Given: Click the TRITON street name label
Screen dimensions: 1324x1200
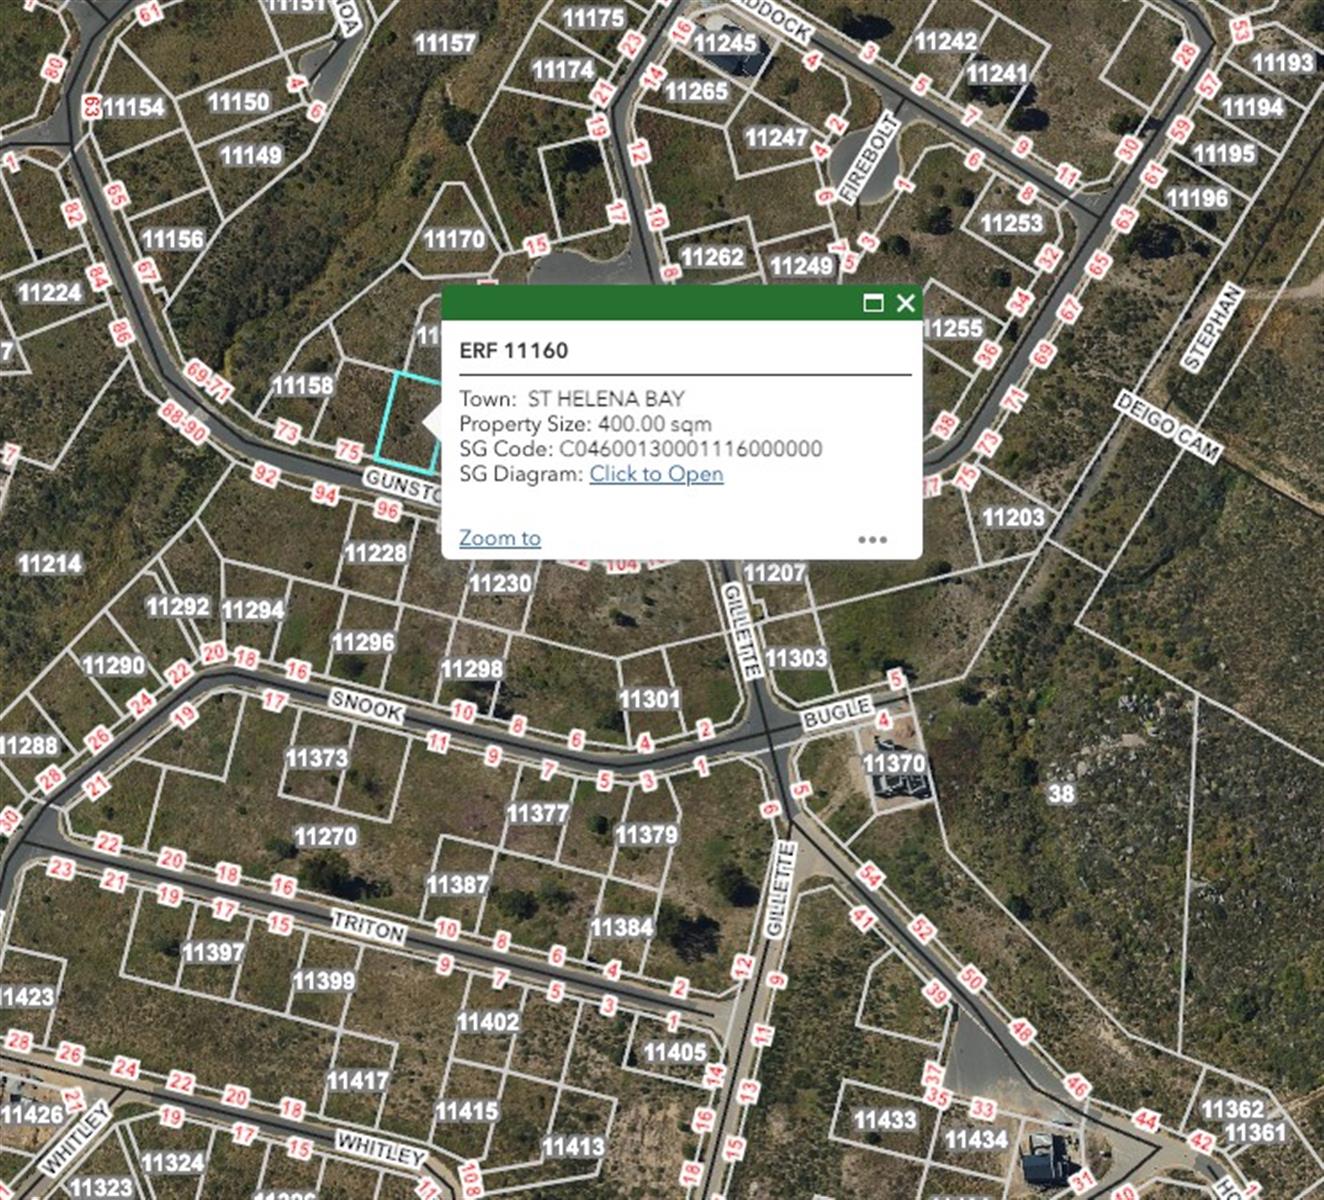Looking at the screenshot, I should pos(369,928).
